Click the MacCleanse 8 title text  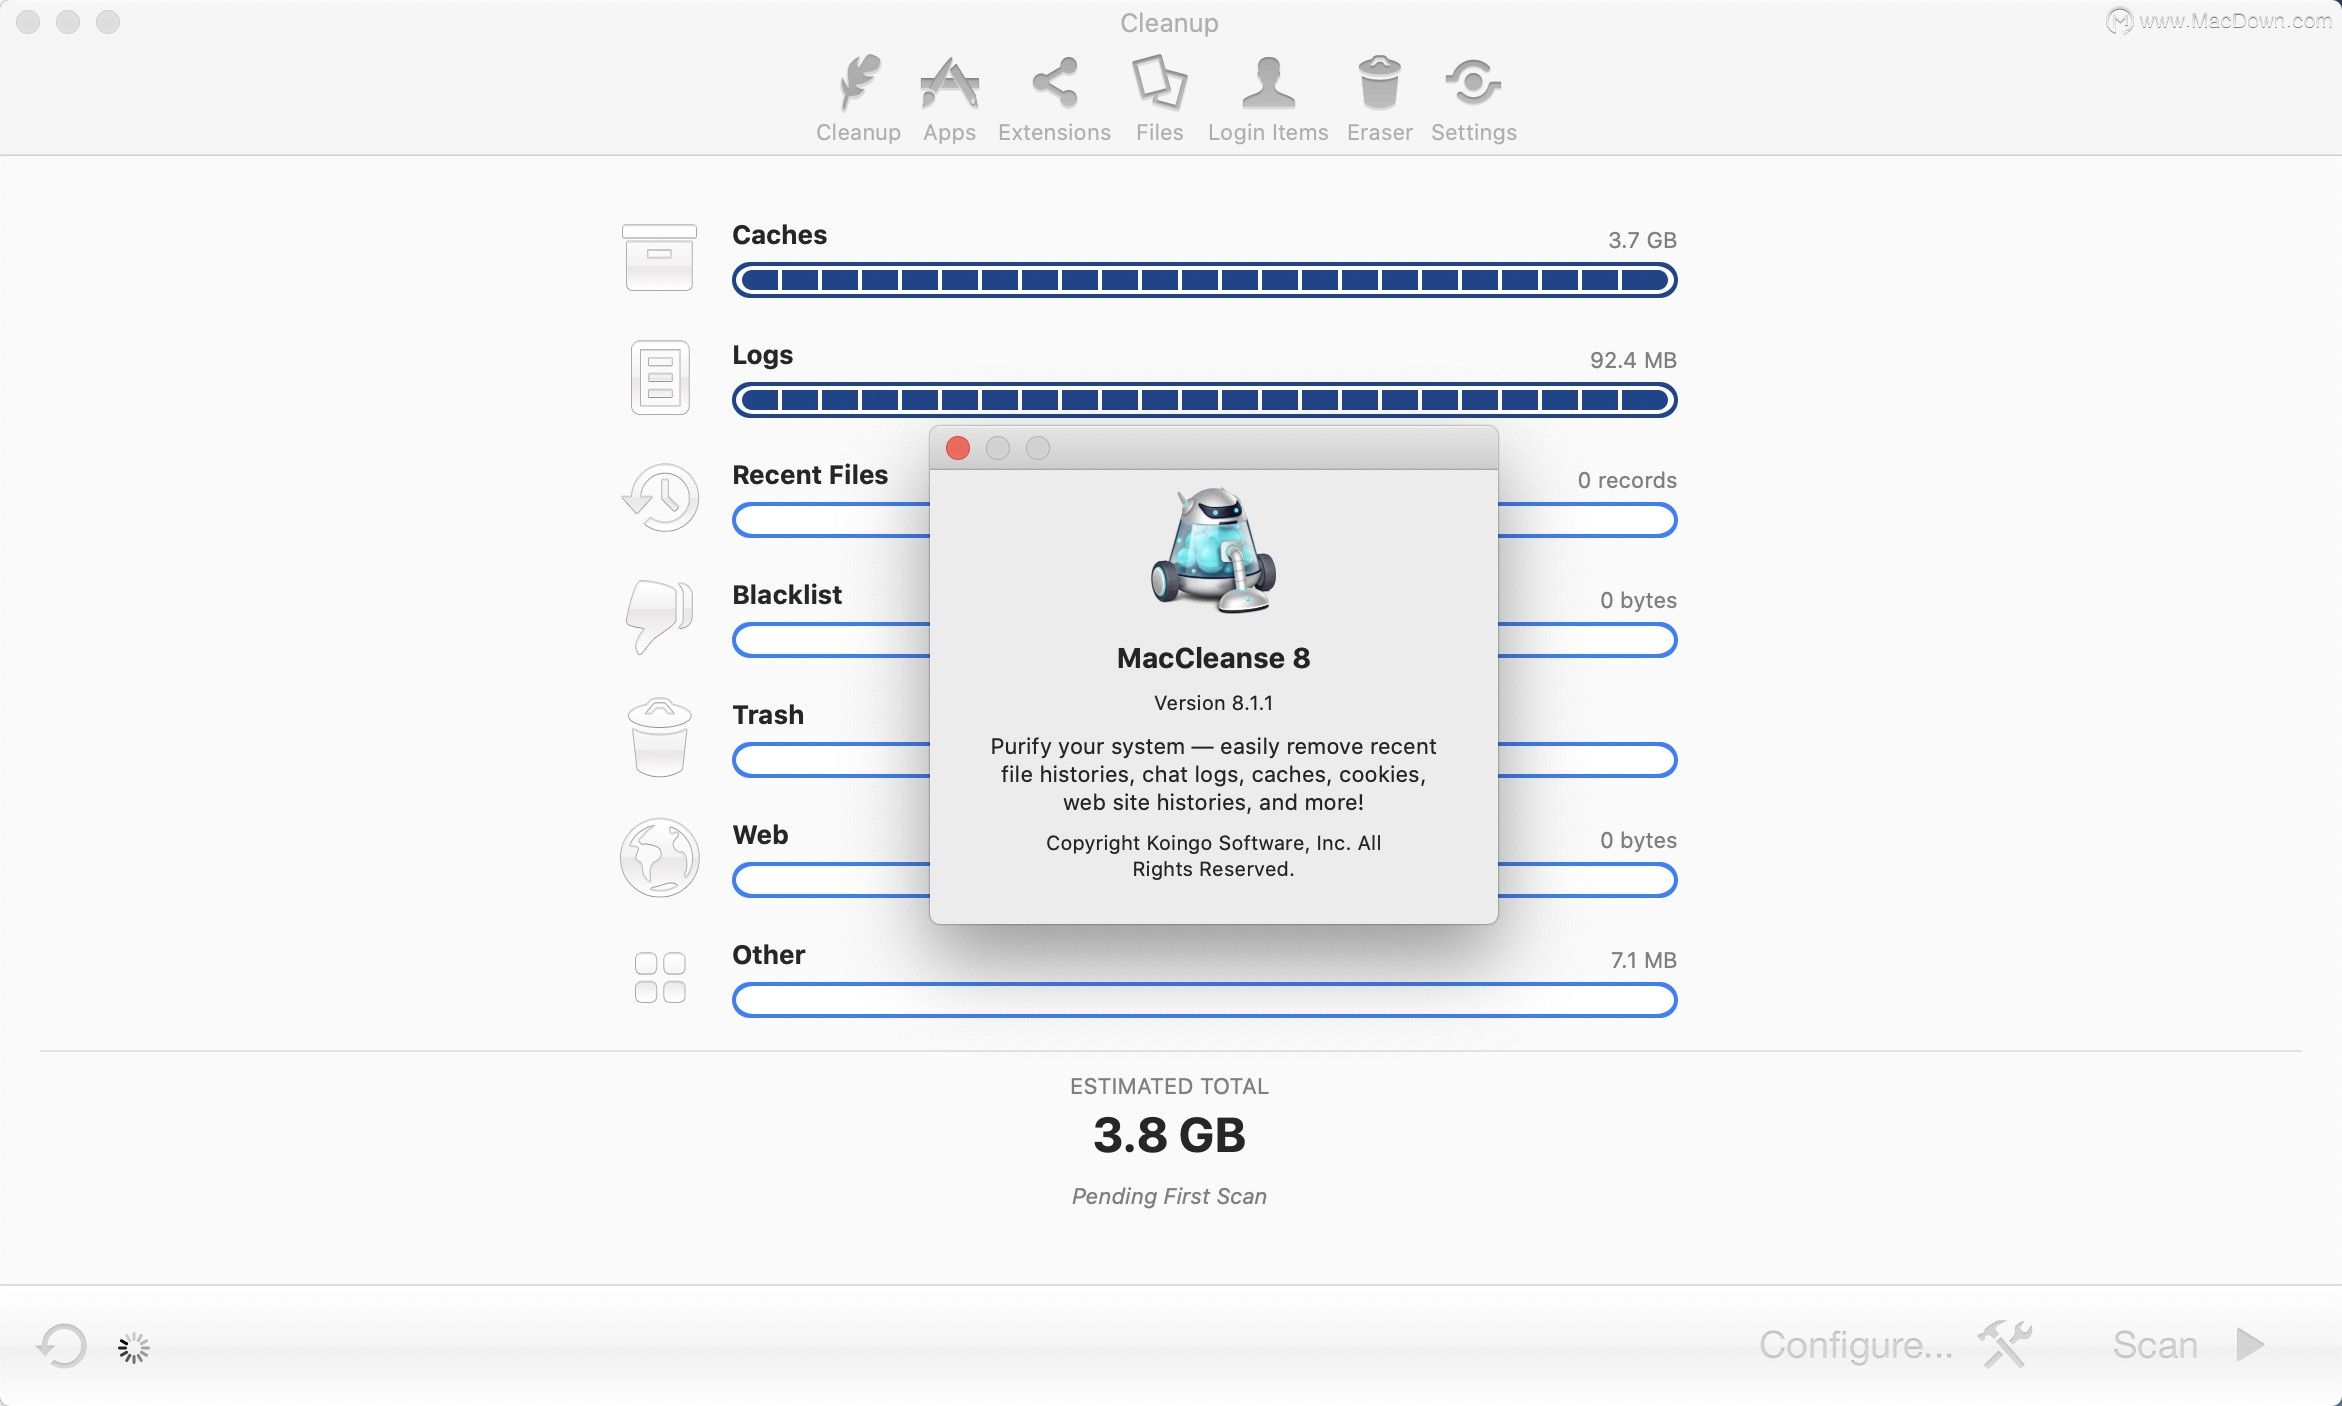pos(1213,658)
